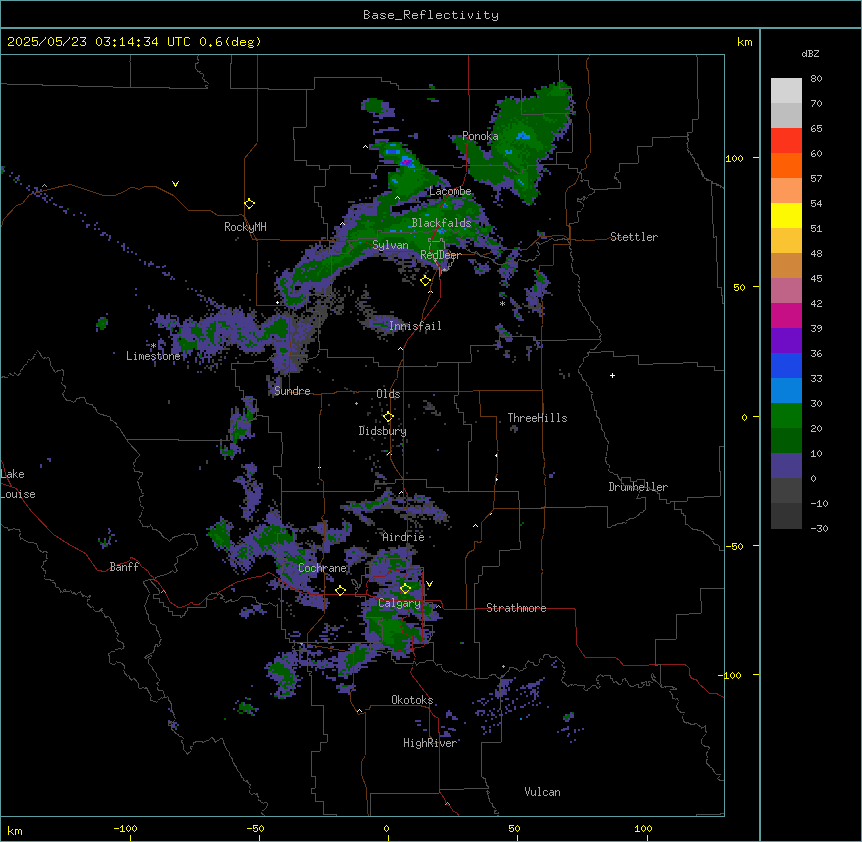The width and height of the screenshot is (862, 842).
Task: Click the white asterisk marker next to Limestone
Action: (154, 346)
